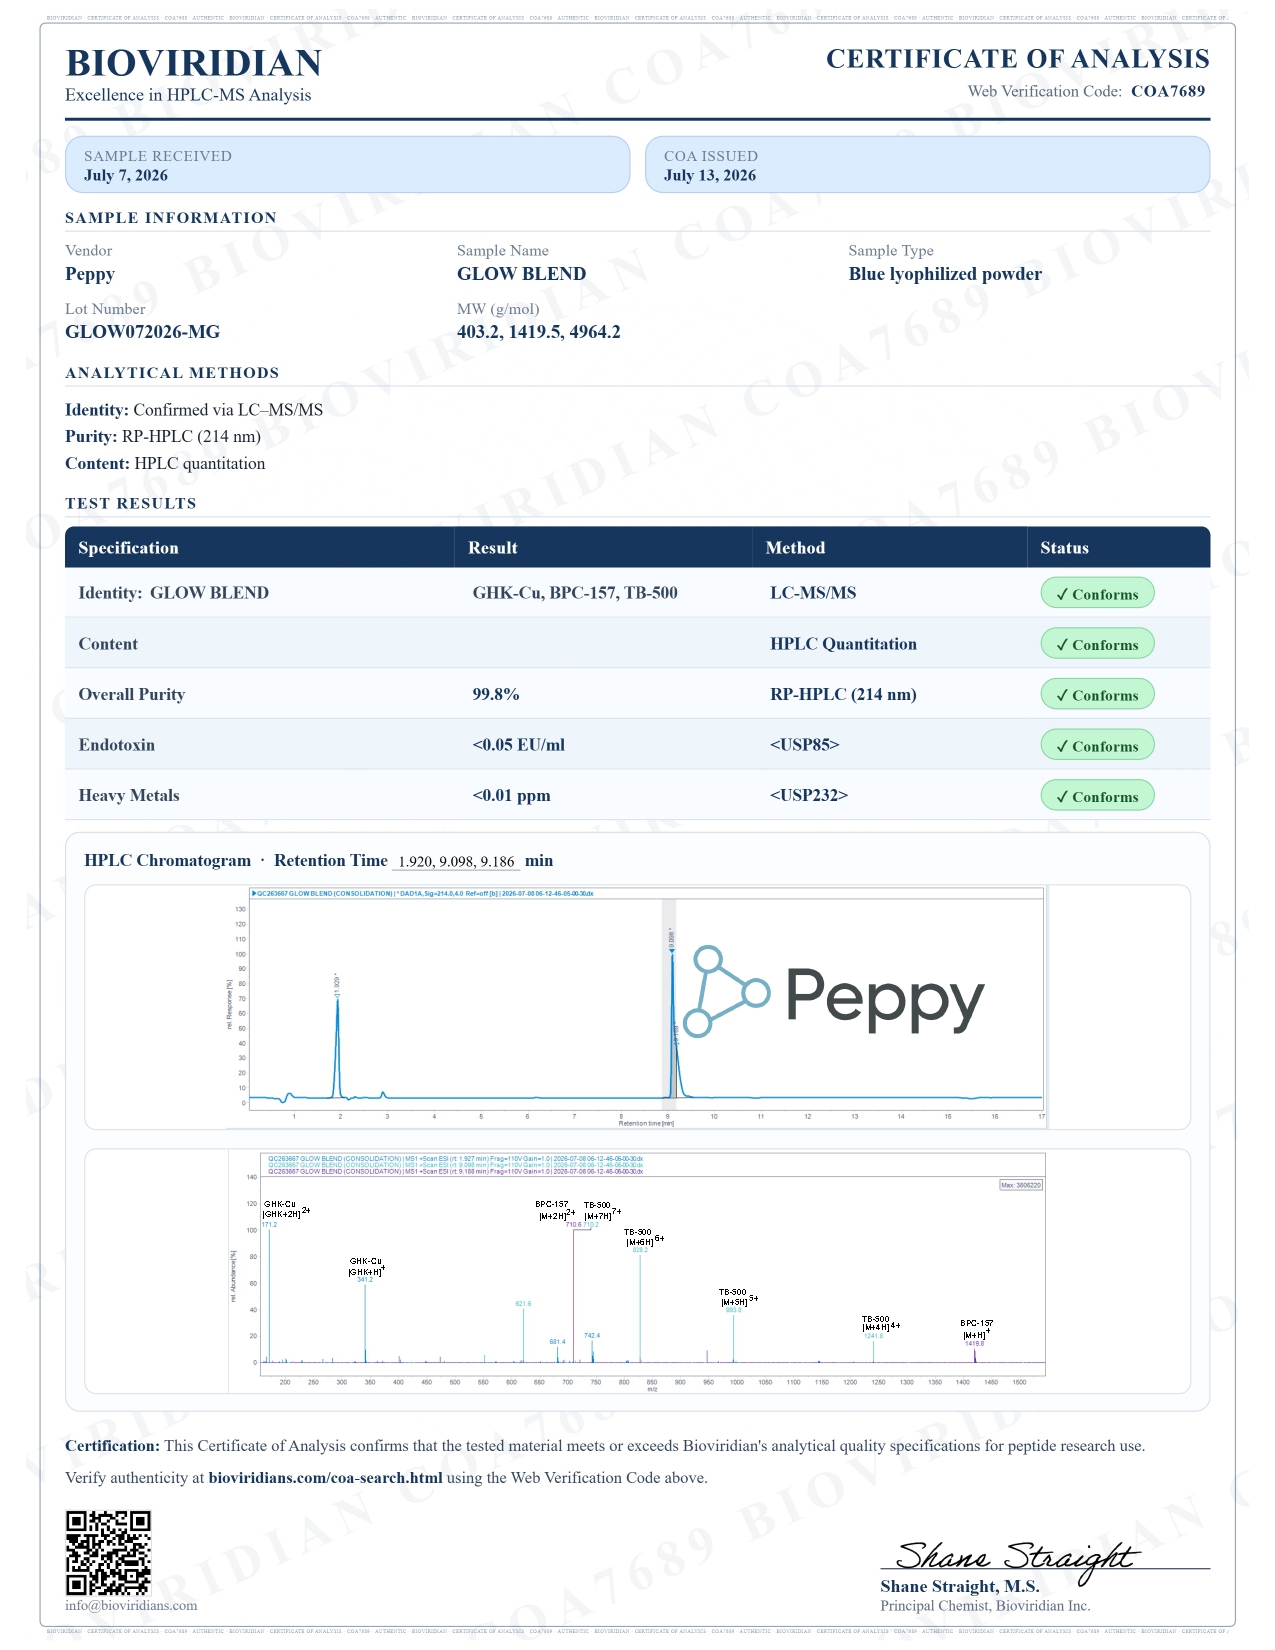Click the 99.8% purity result
This screenshot has height=1650, width=1275.
coord(496,694)
